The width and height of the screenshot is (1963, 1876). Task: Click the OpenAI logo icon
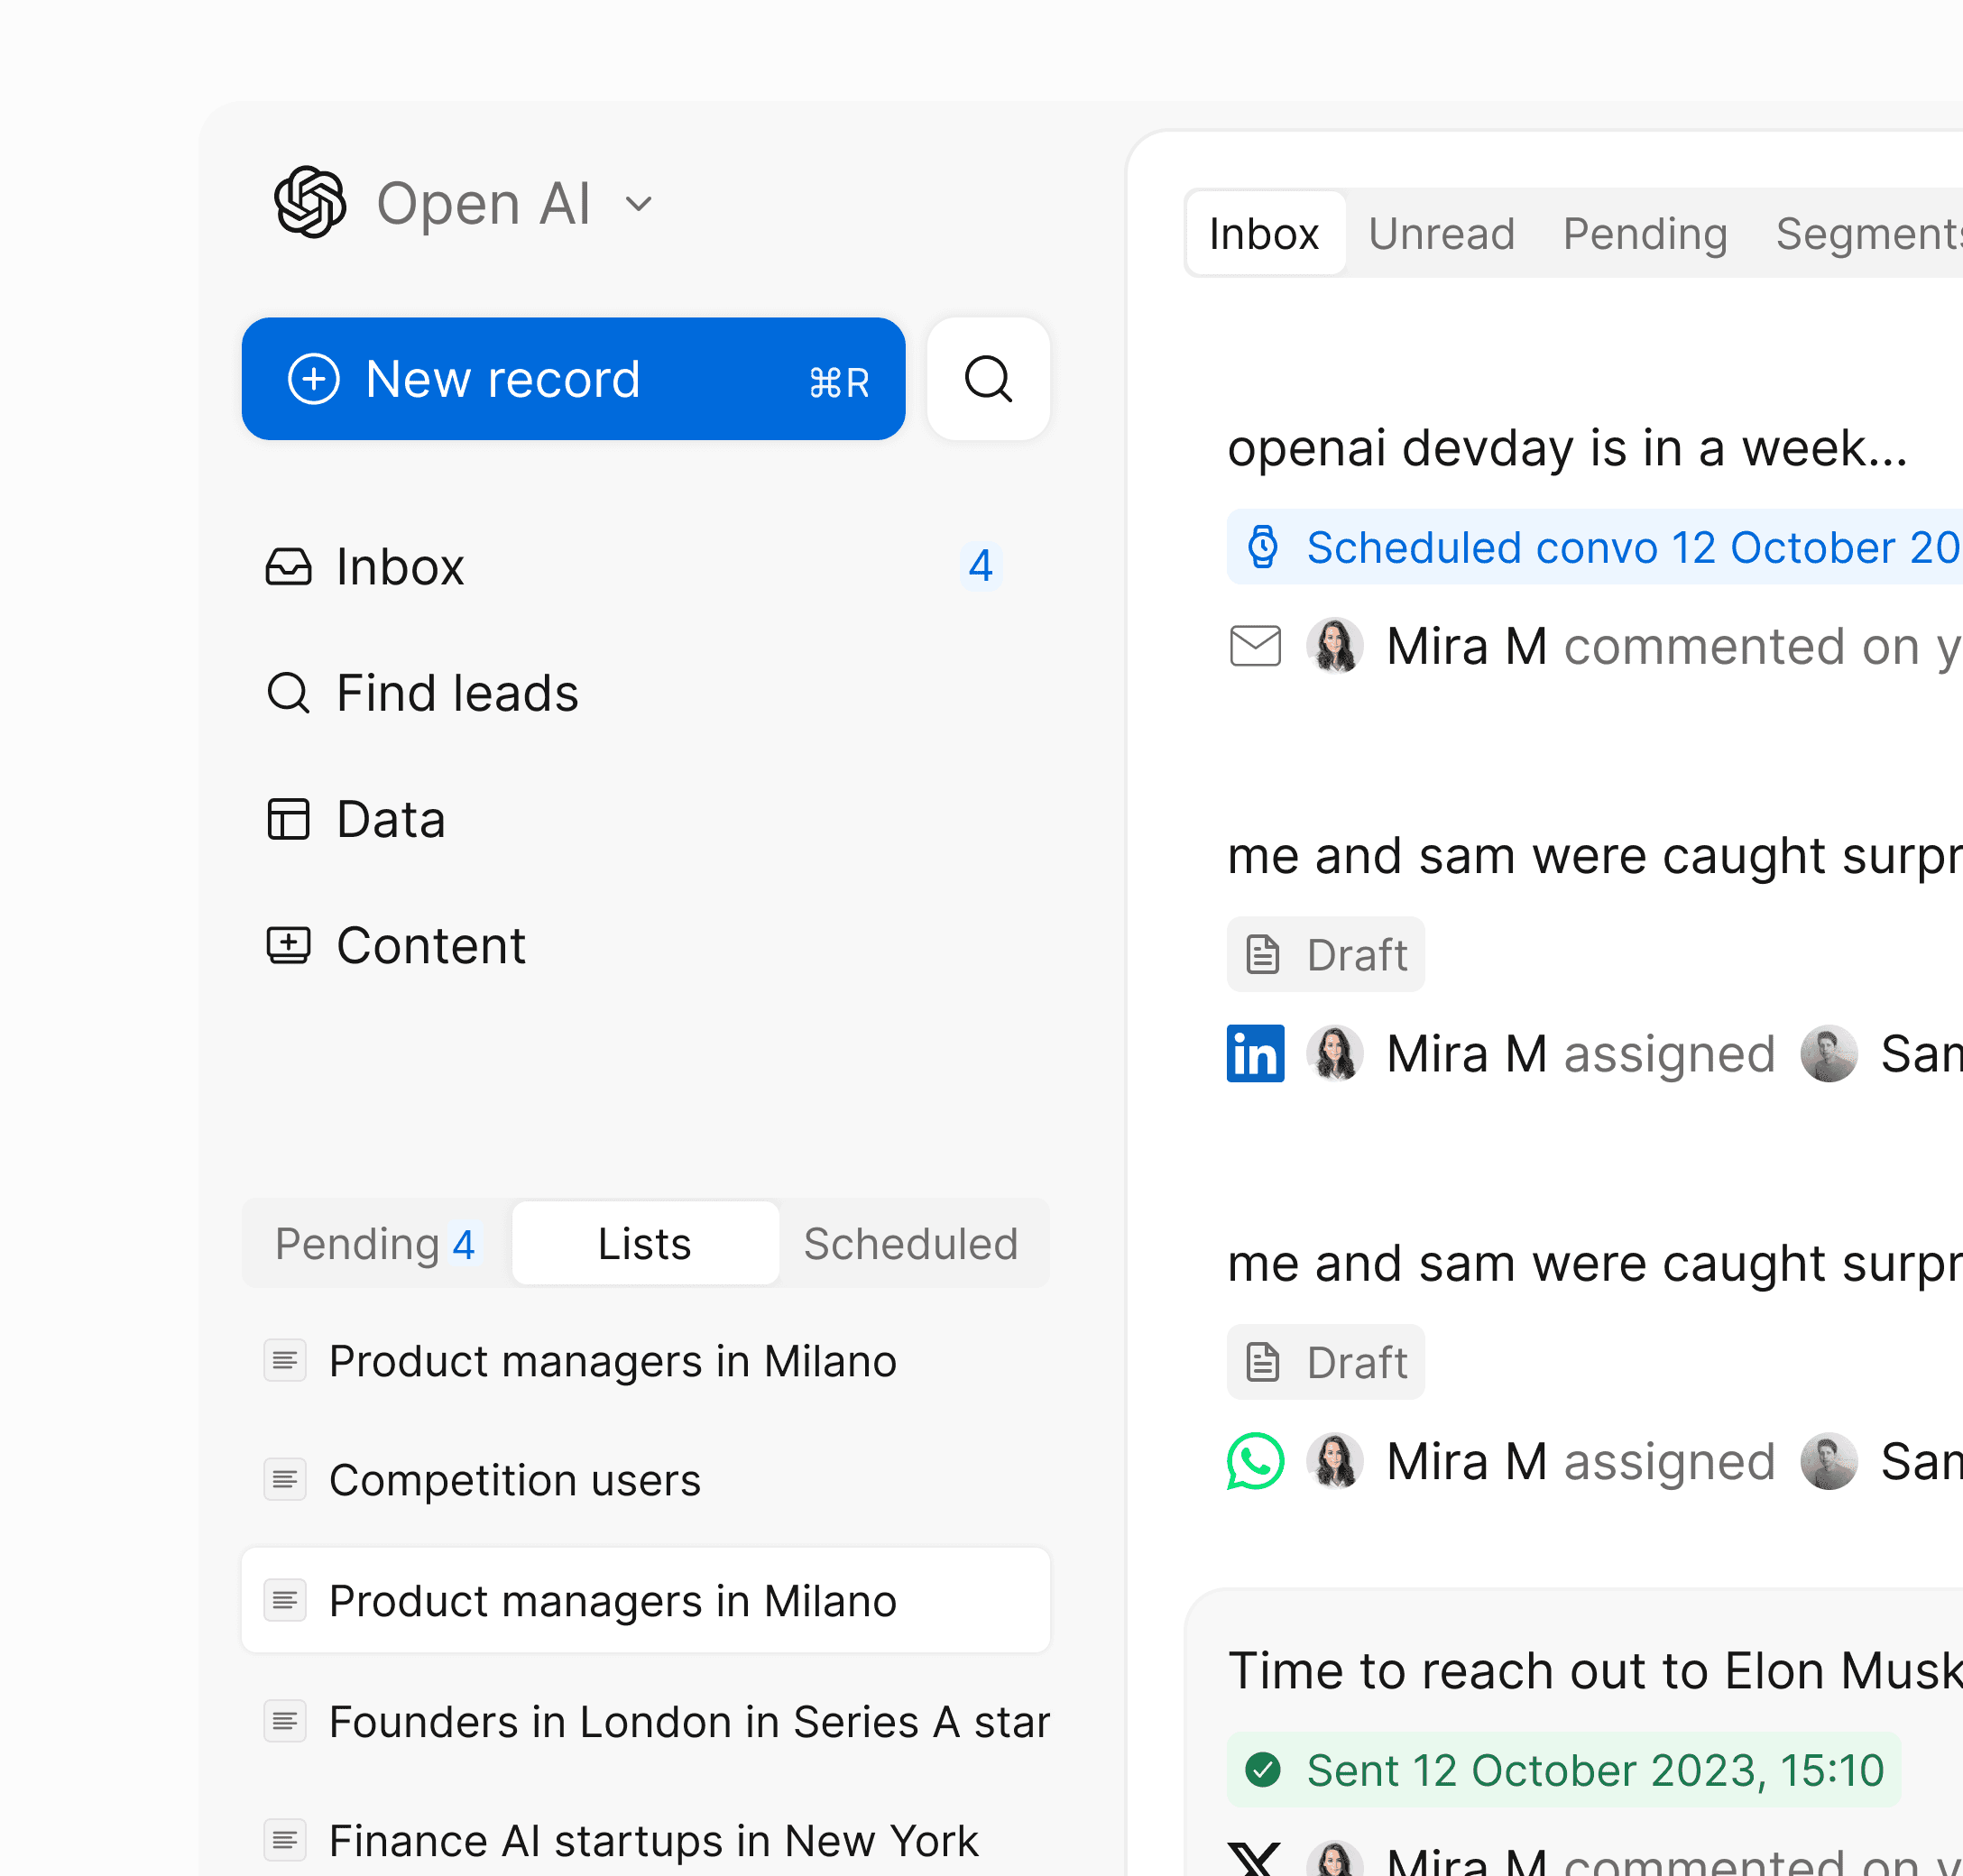tap(310, 202)
